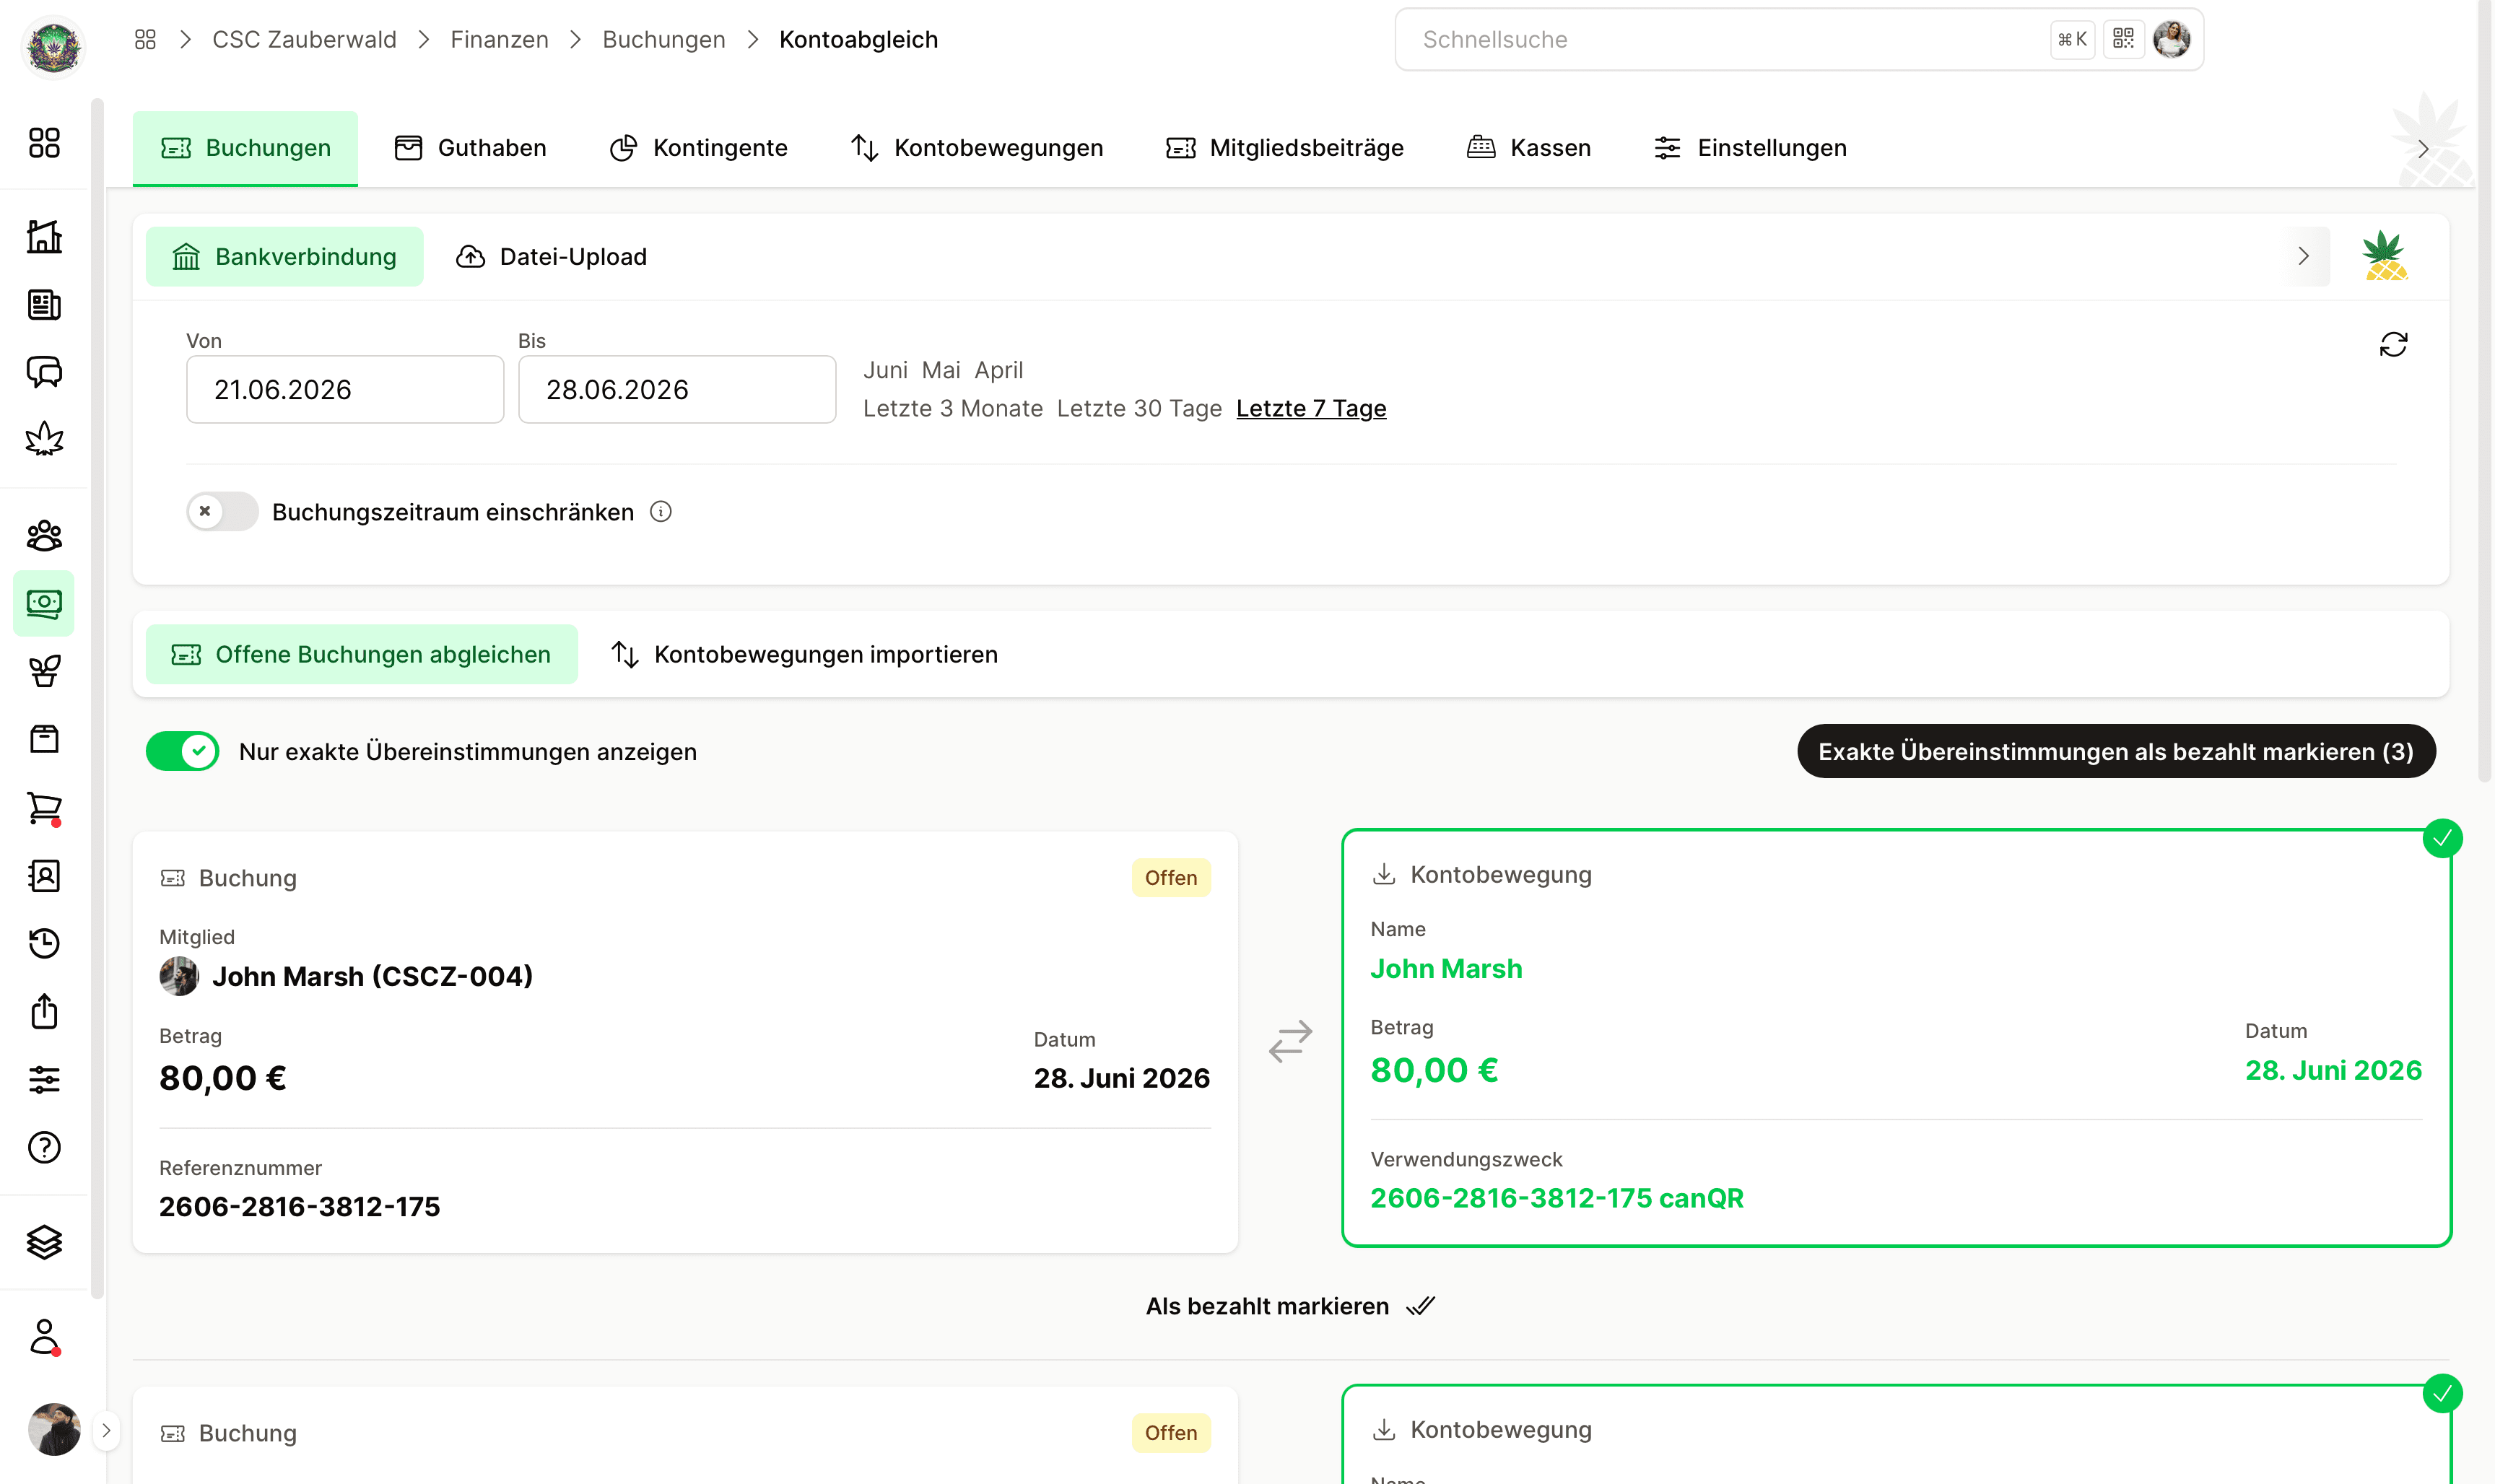Screen dimensions: 2495x1484
Task: Refresh the bank data with reload icon
Action: click(x=2393, y=345)
